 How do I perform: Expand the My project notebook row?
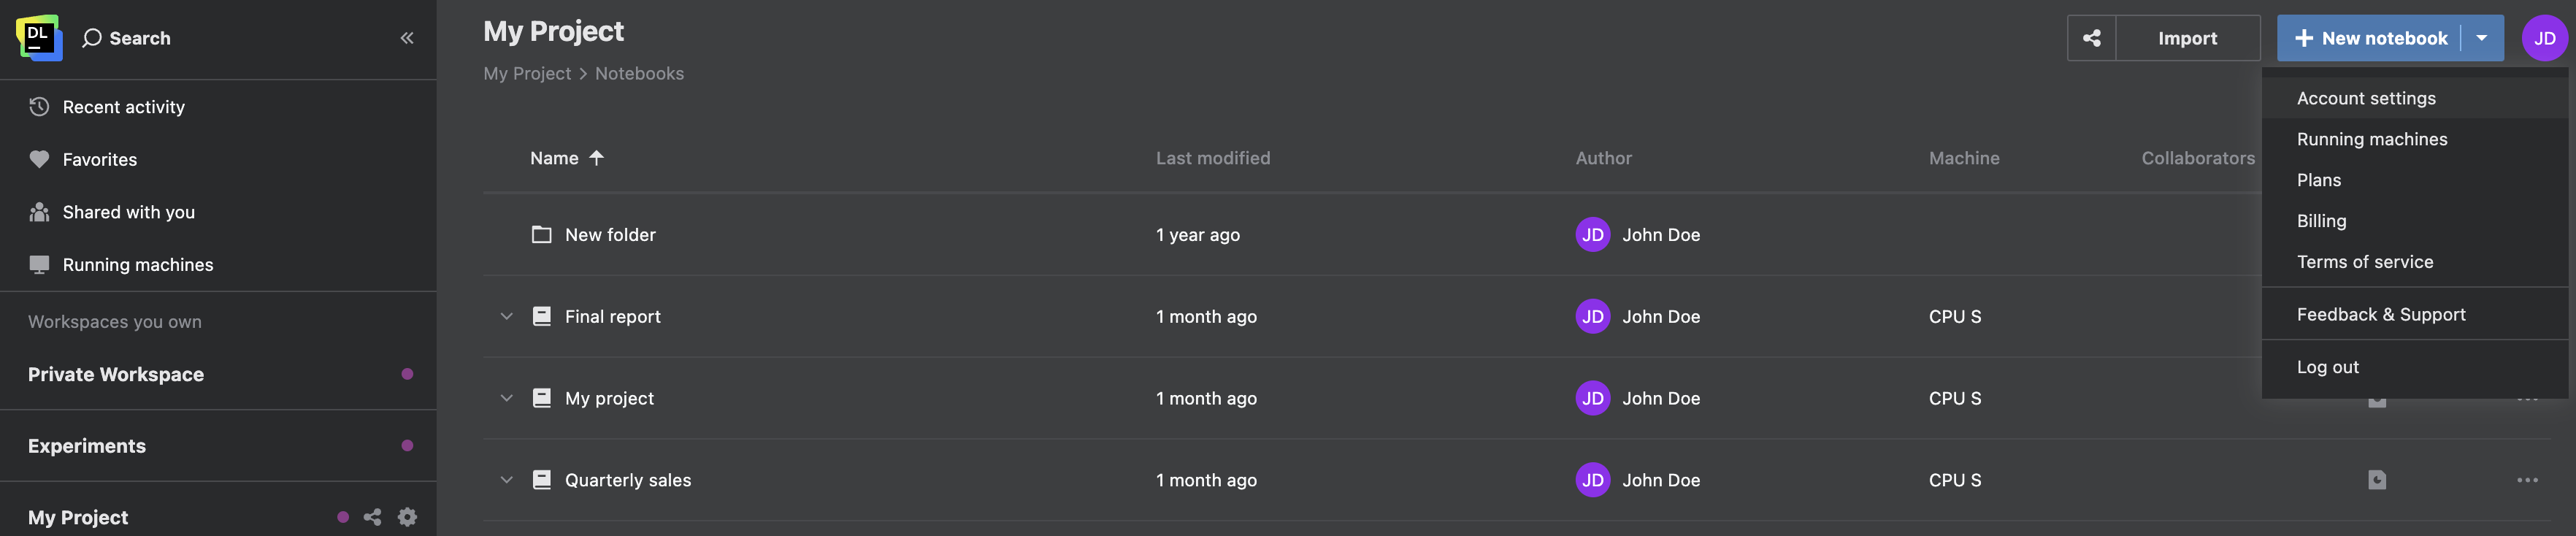pos(507,398)
